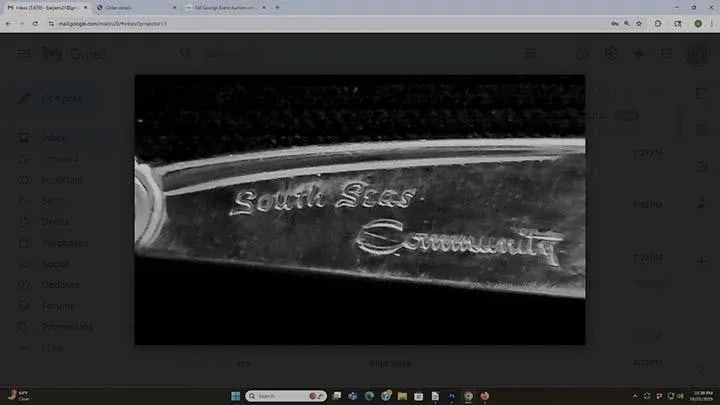The width and height of the screenshot is (720, 405).
Task: Open the saved passwords key icon
Action: pos(615,23)
